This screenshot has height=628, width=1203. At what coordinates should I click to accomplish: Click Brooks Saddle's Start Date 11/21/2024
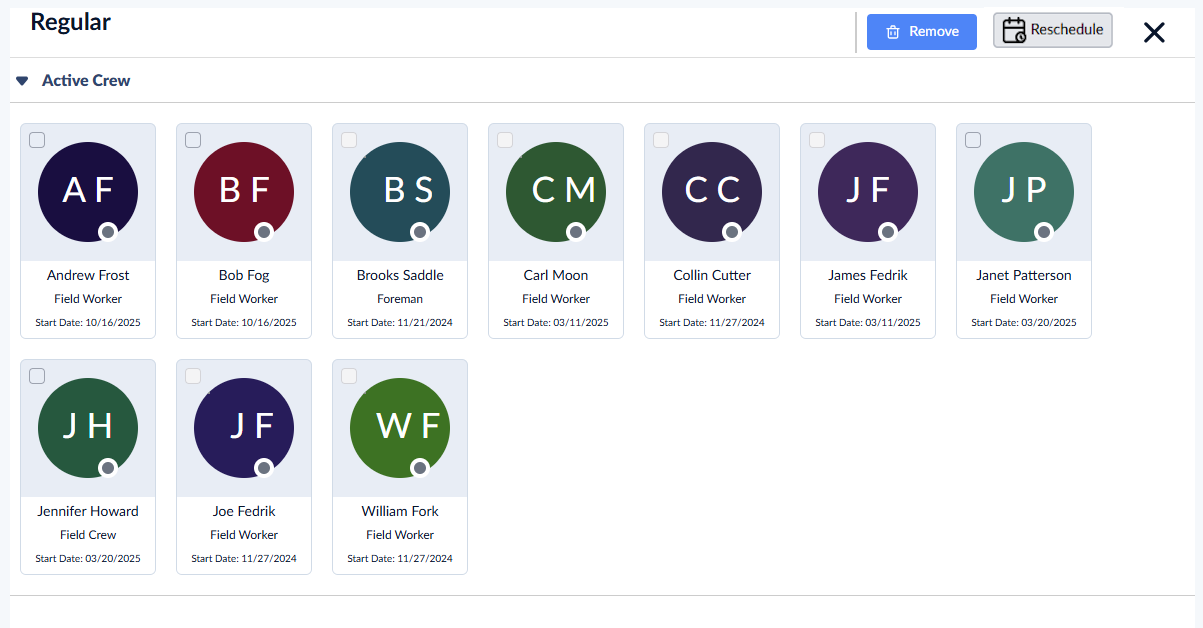pos(400,323)
